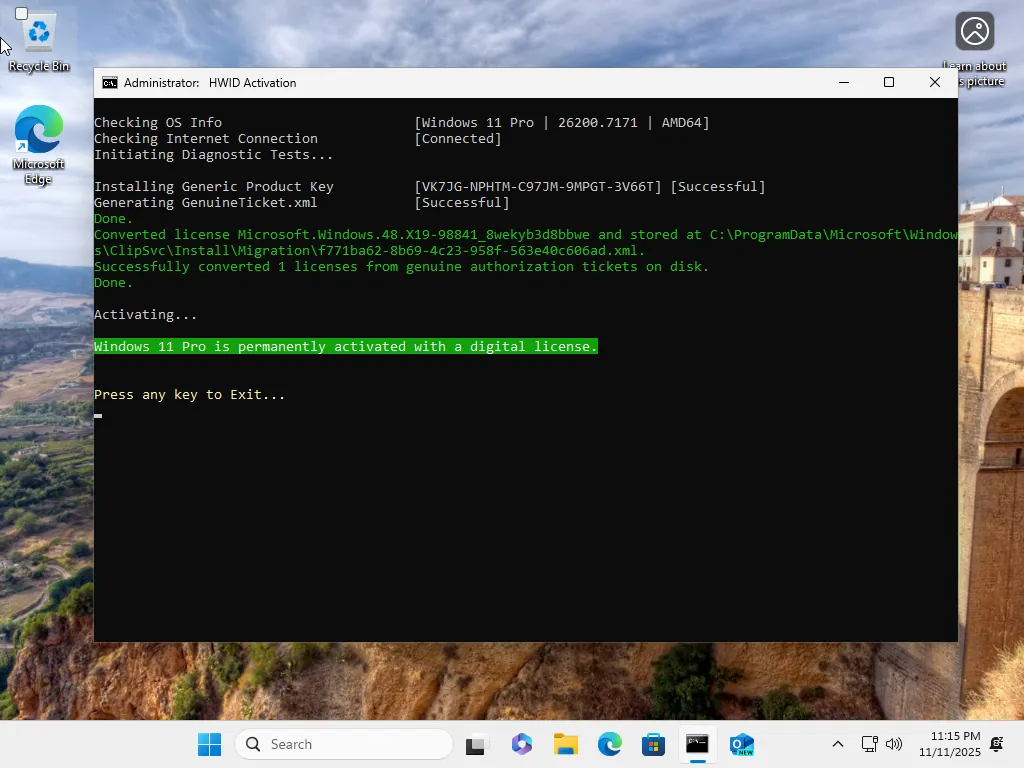Click the 'Checking Internet Connection' line
The height and width of the screenshot is (768, 1024).
coord(206,138)
